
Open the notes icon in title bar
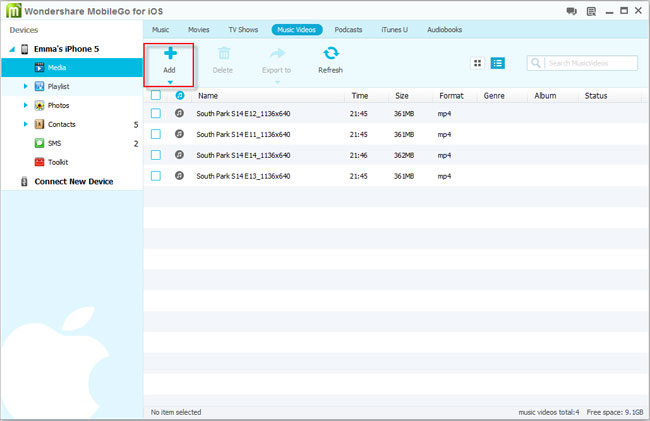591,11
